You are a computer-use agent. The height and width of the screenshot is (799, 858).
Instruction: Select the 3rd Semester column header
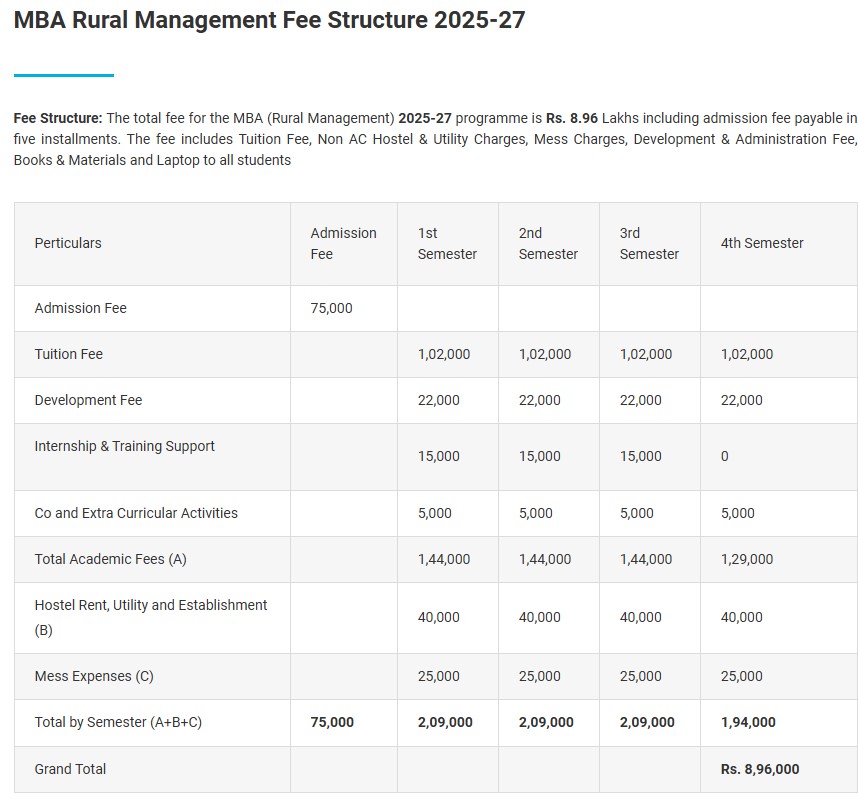pyautogui.click(x=649, y=243)
